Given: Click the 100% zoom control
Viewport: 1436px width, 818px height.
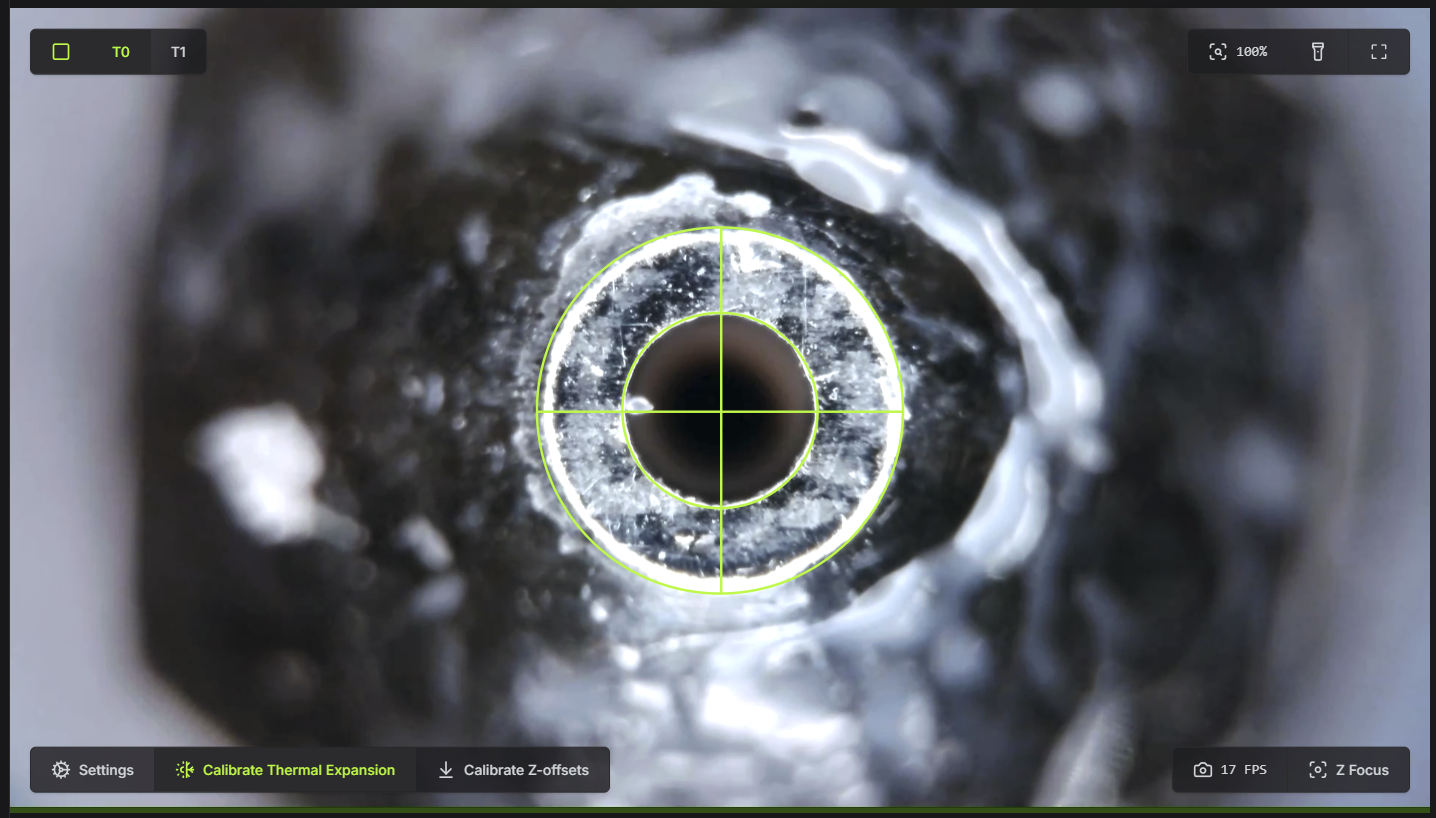Looking at the screenshot, I should pyautogui.click(x=1238, y=52).
